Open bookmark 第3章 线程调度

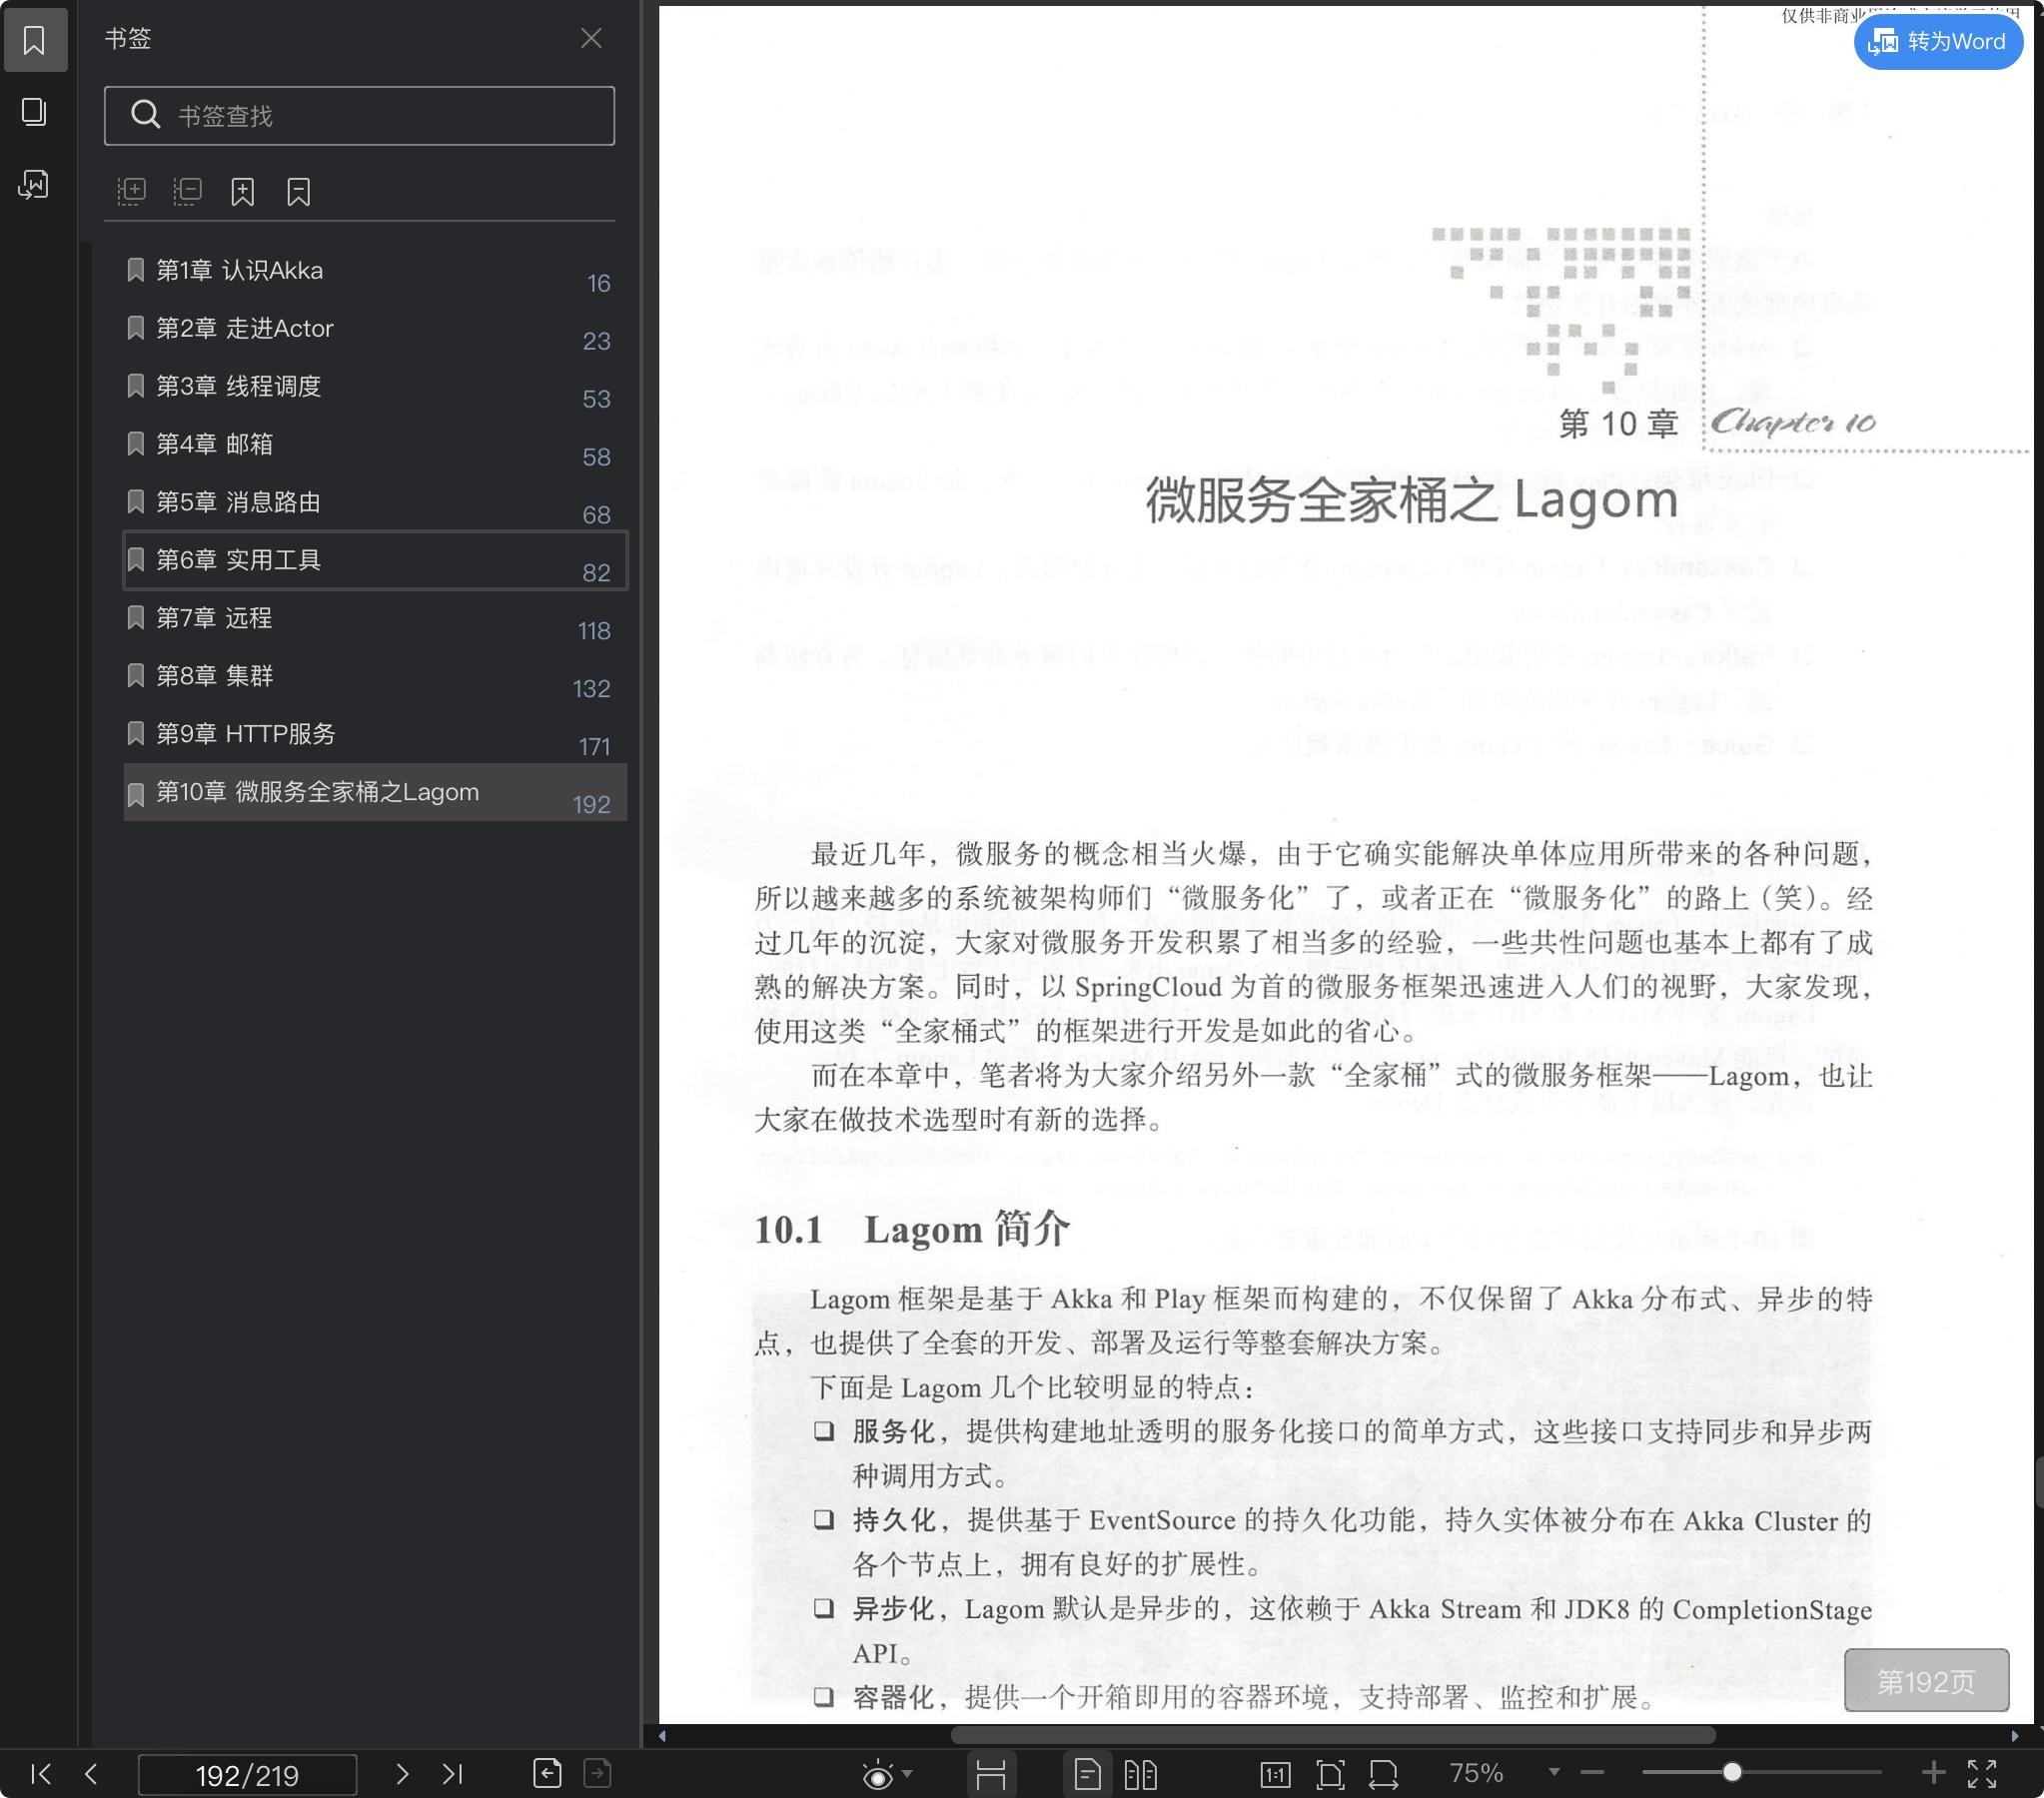pos(375,387)
